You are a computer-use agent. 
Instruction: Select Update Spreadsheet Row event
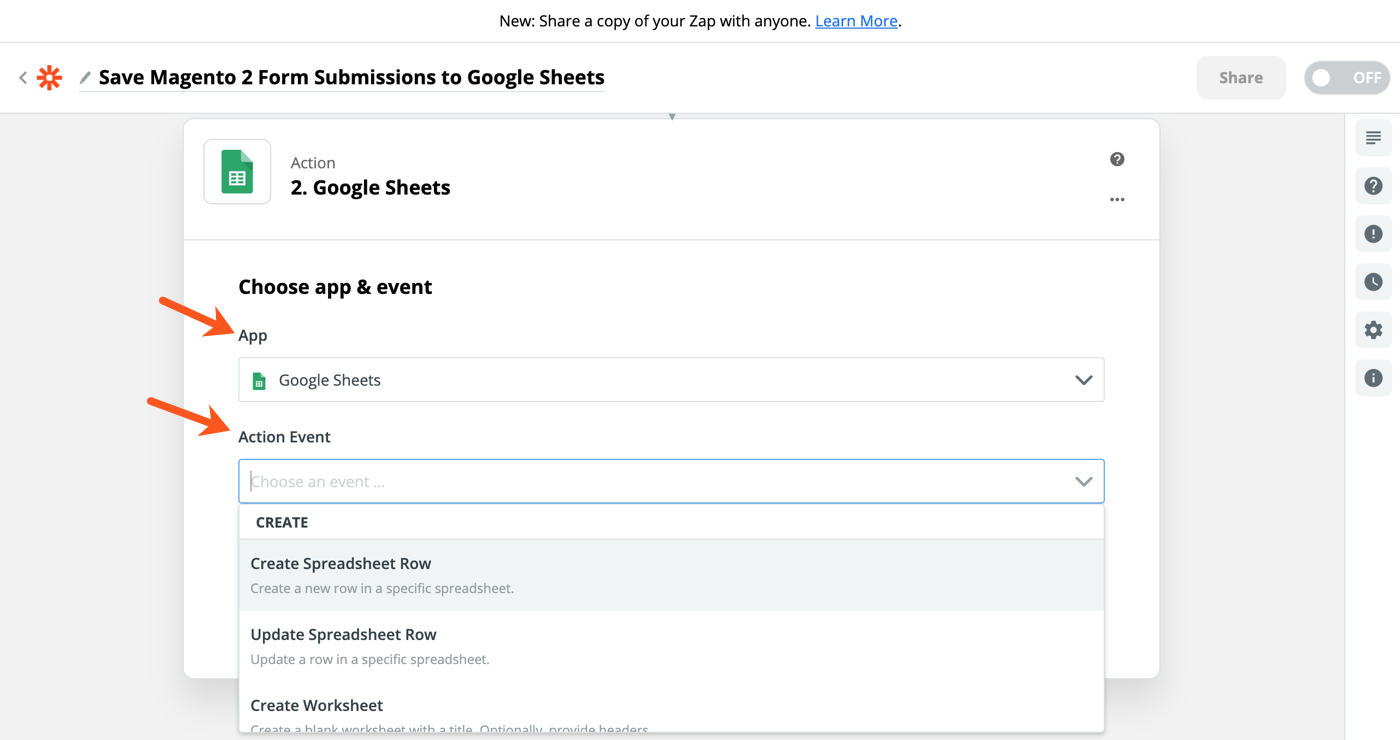[x=671, y=644]
